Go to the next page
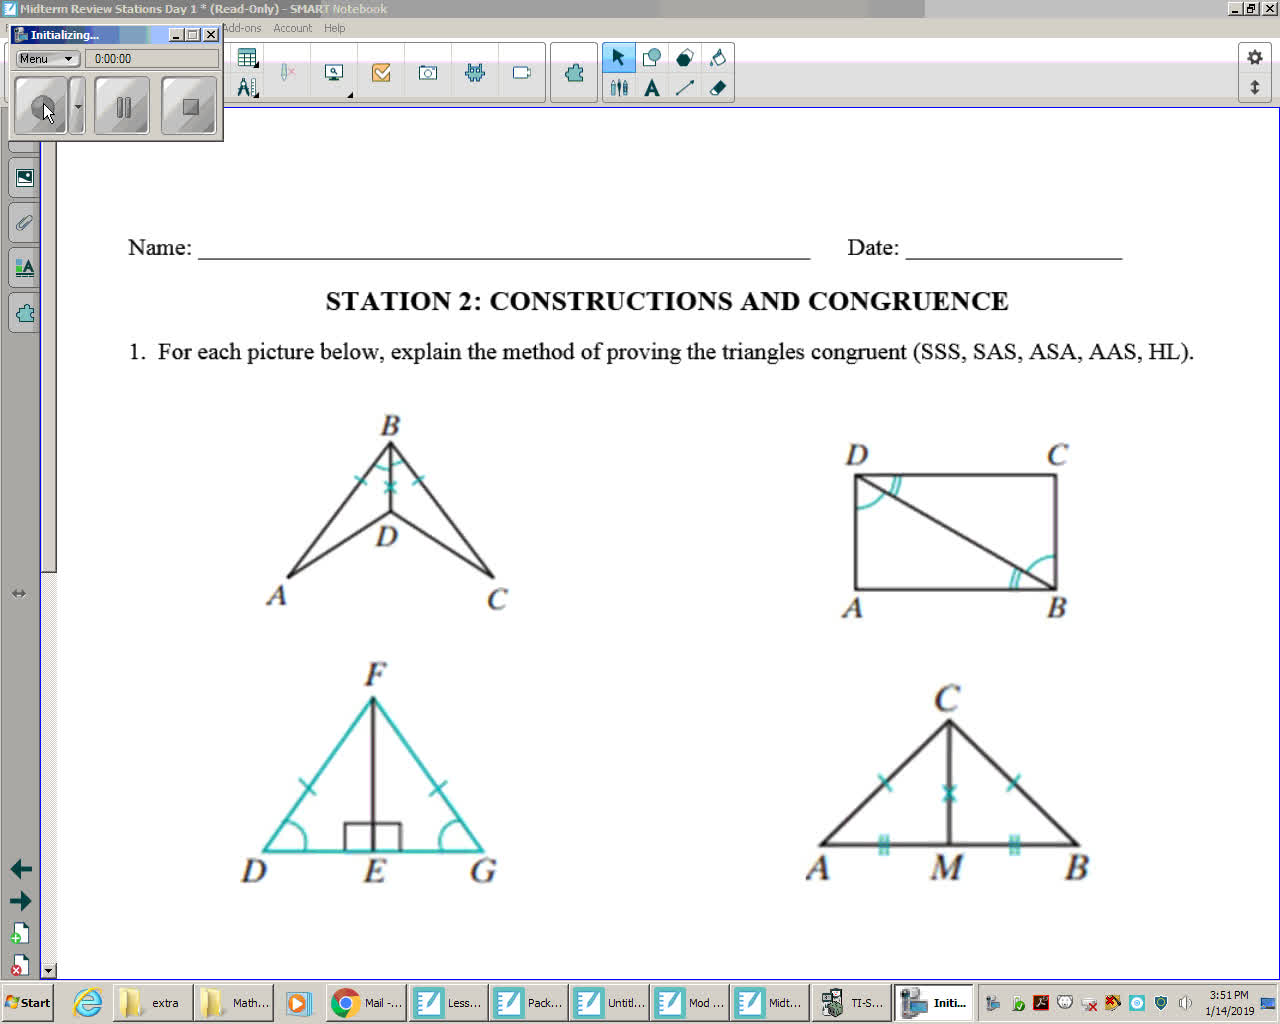 click(21, 901)
